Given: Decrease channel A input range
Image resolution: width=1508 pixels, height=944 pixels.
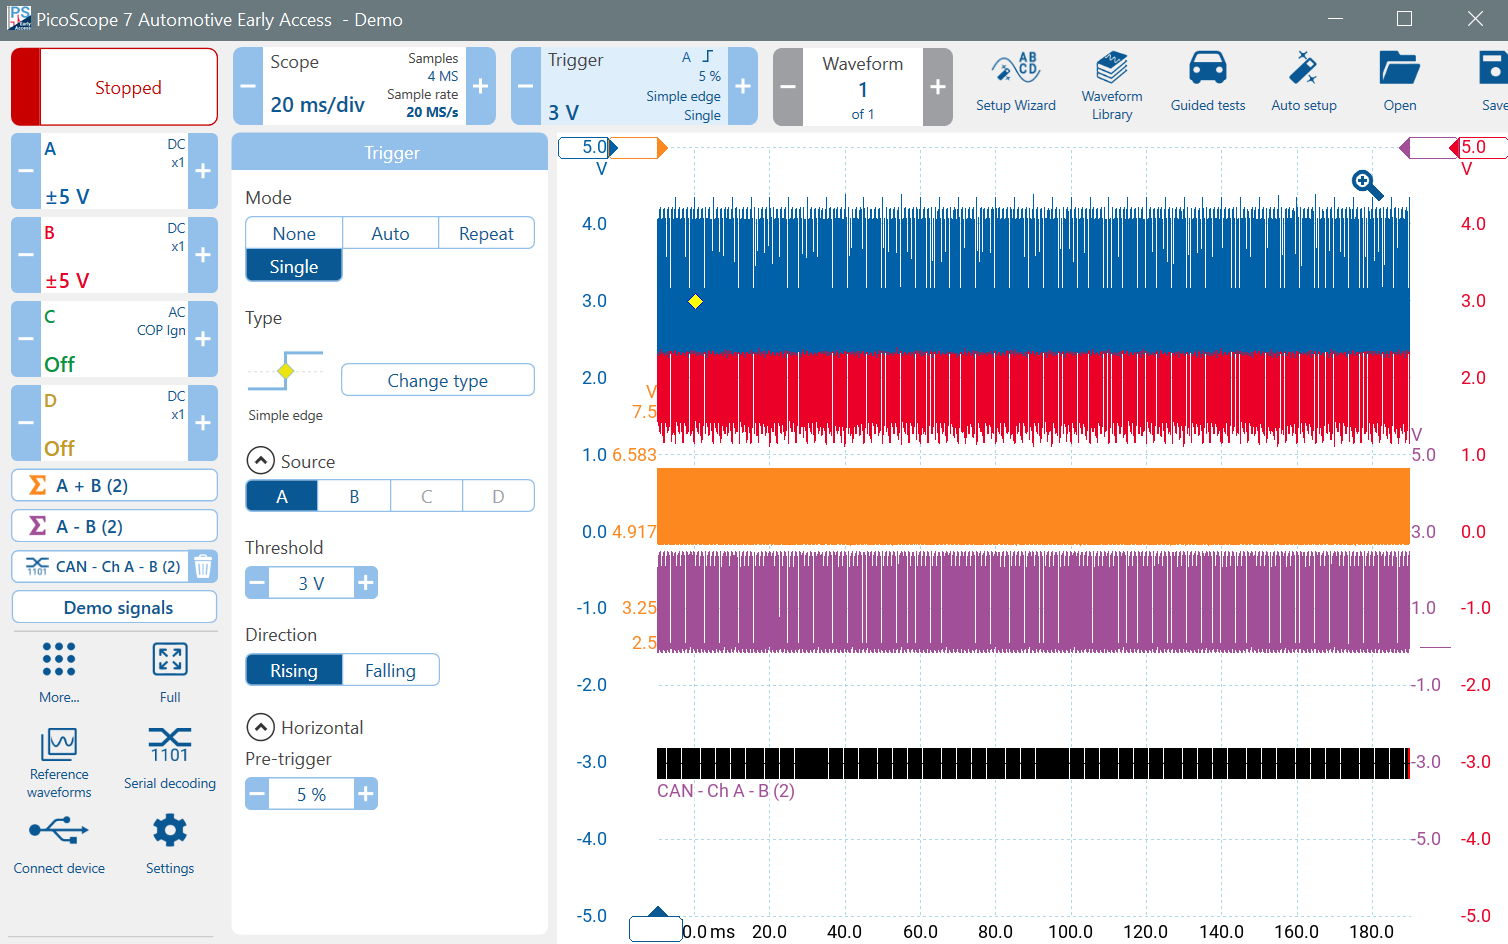Looking at the screenshot, I should pos(26,171).
